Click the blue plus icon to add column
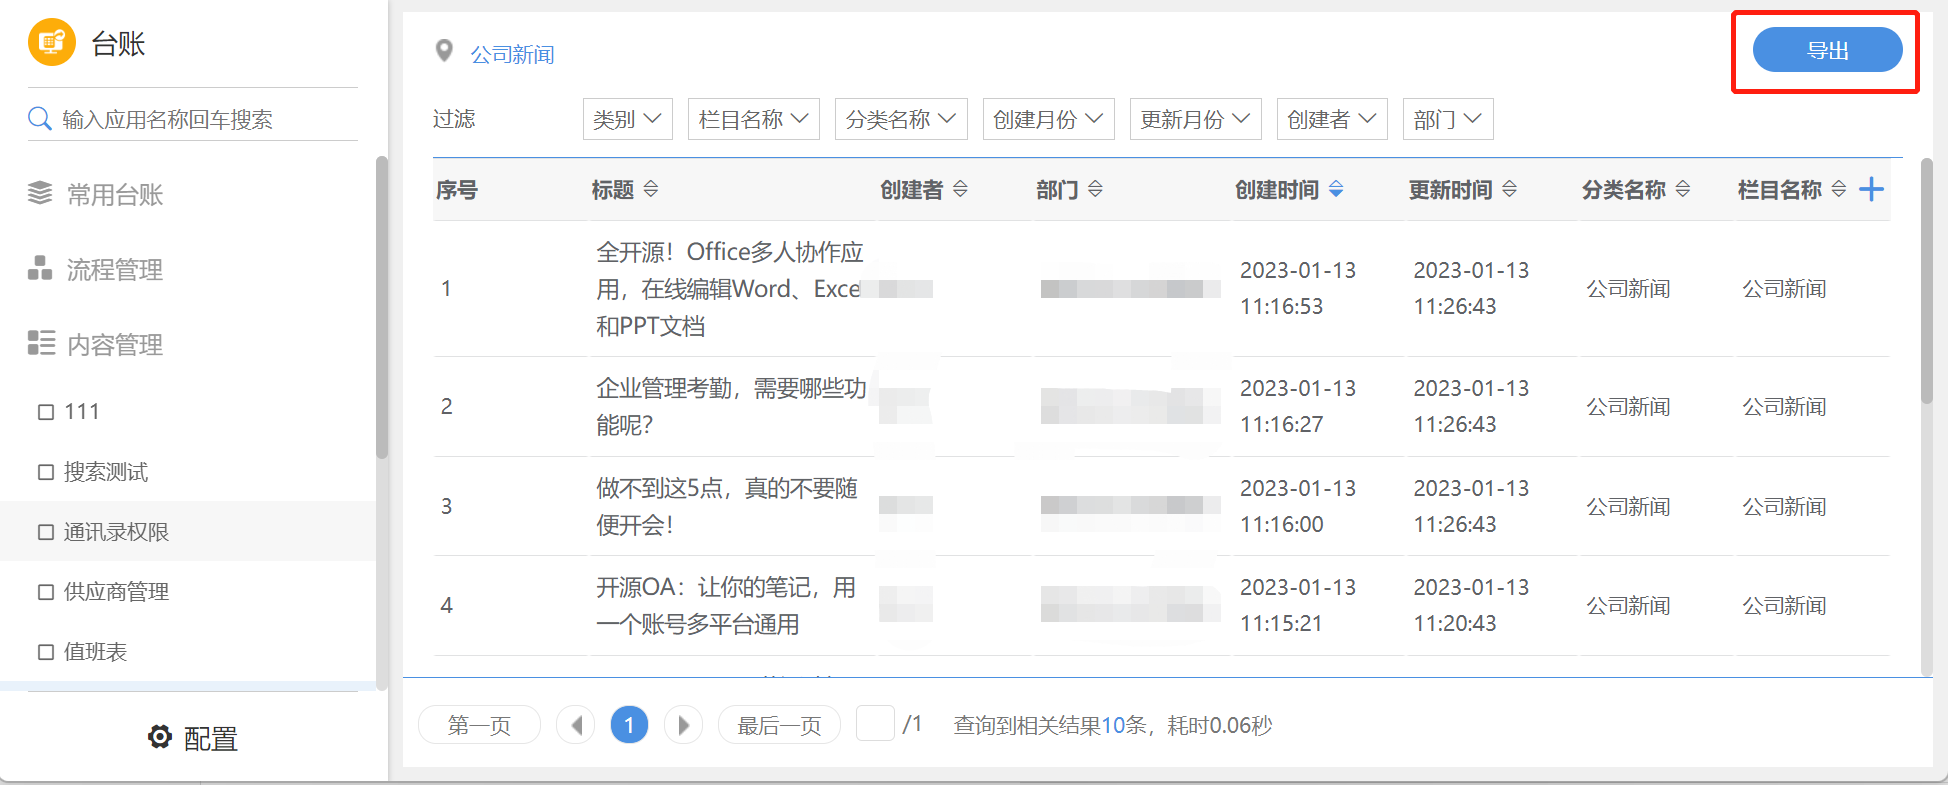1948x785 pixels. [1871, 189]
